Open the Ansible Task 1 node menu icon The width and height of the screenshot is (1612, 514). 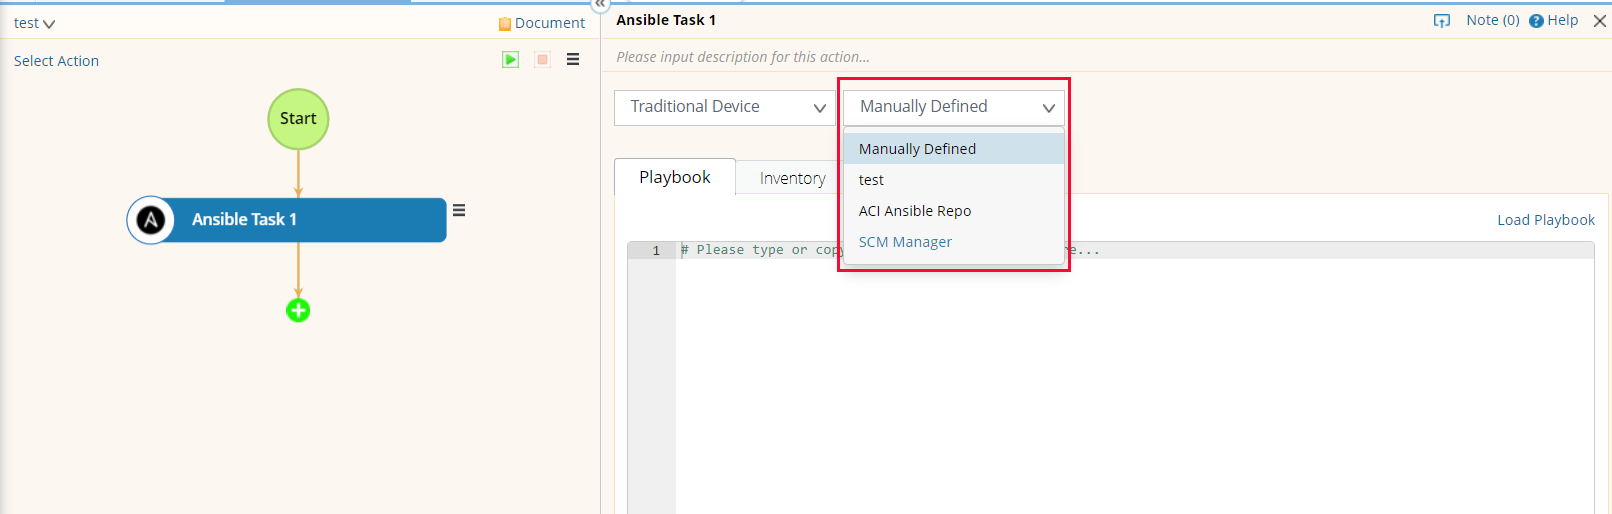tap(459, 210)
